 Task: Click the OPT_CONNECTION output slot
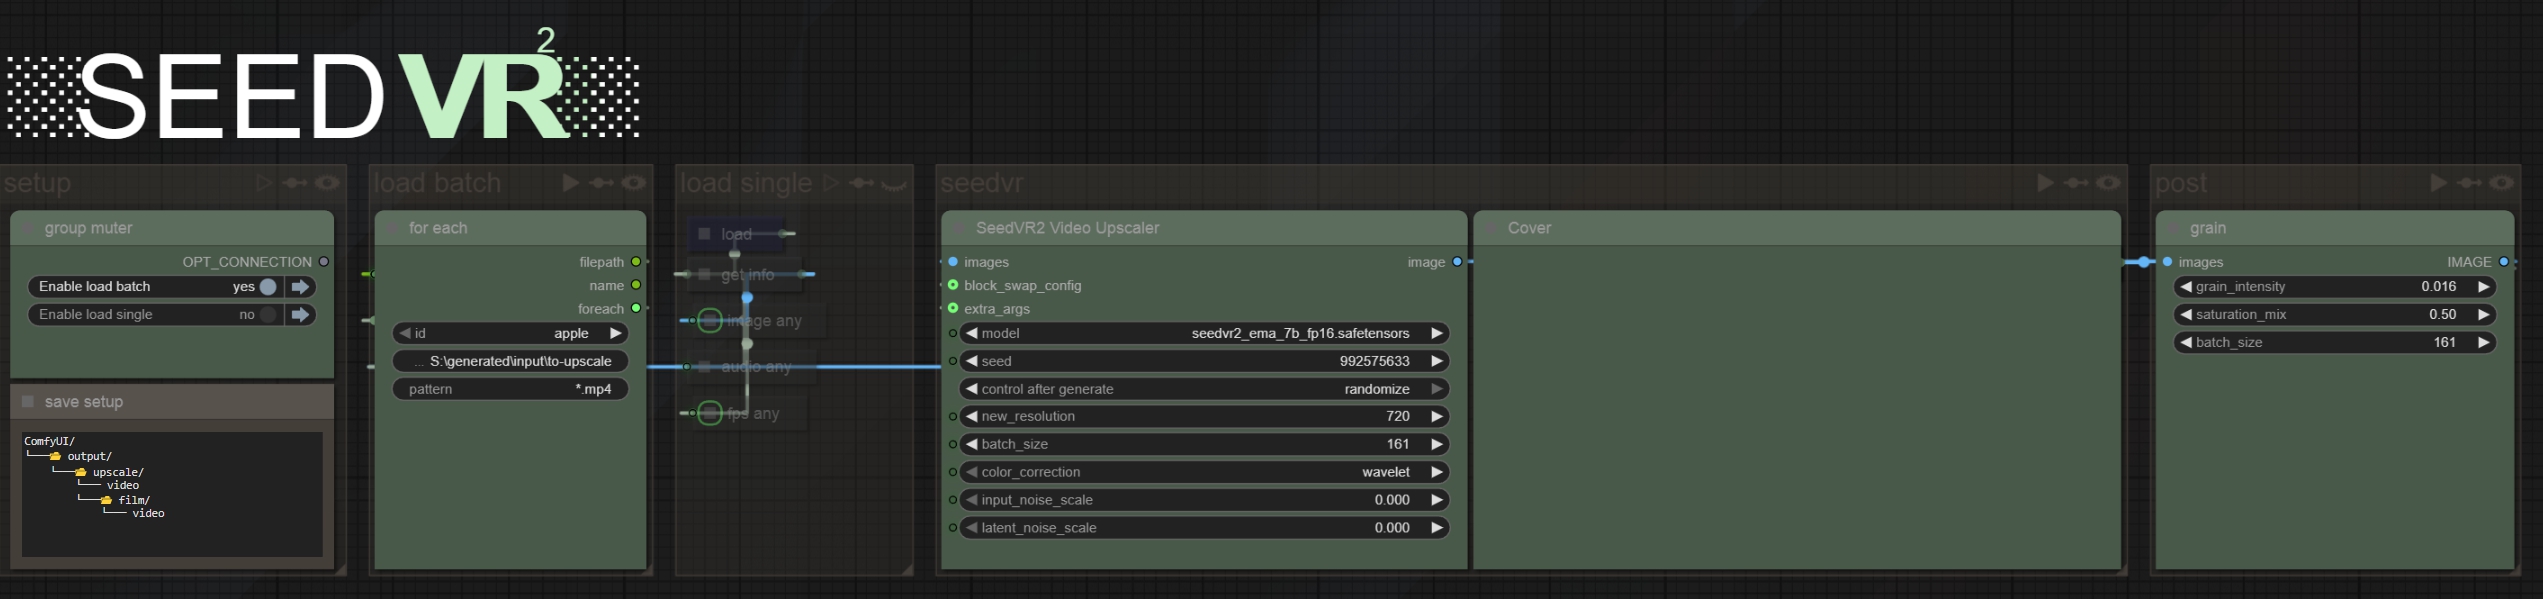tap(324, 262)
